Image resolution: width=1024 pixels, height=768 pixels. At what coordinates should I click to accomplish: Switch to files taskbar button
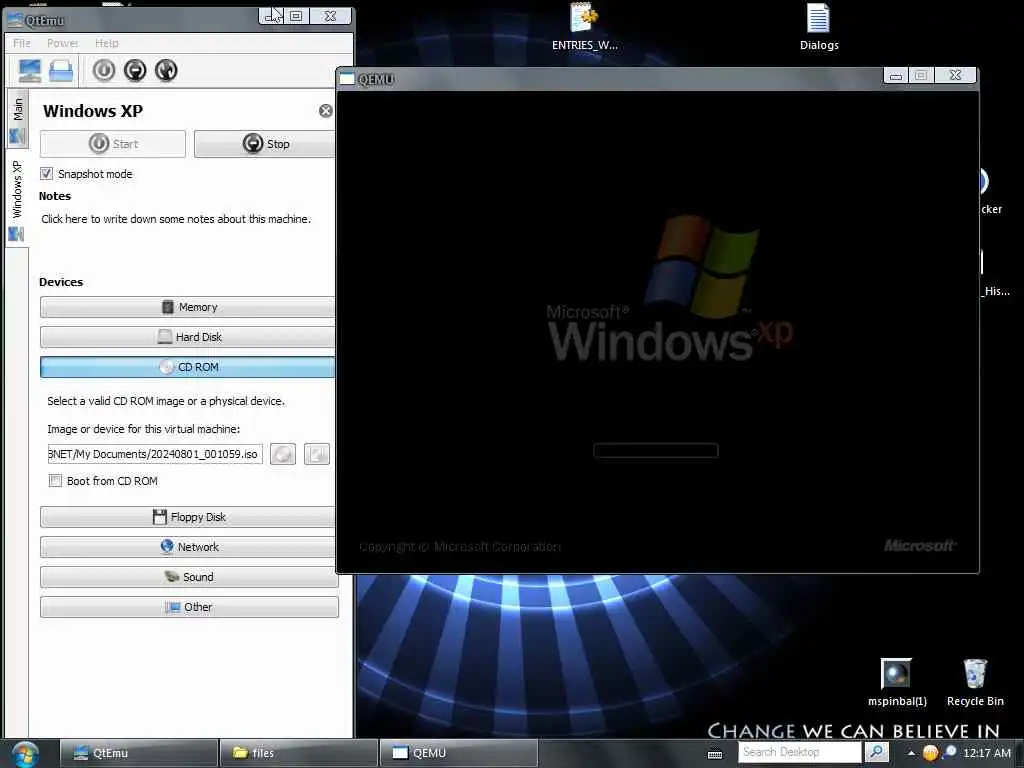tap(298, 753)
